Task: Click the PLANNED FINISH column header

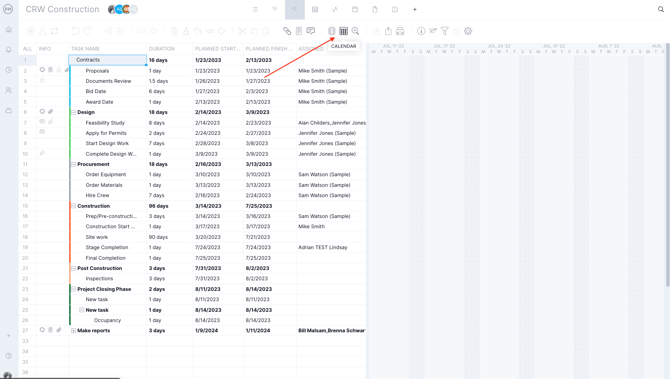Action: coord(269,49)
